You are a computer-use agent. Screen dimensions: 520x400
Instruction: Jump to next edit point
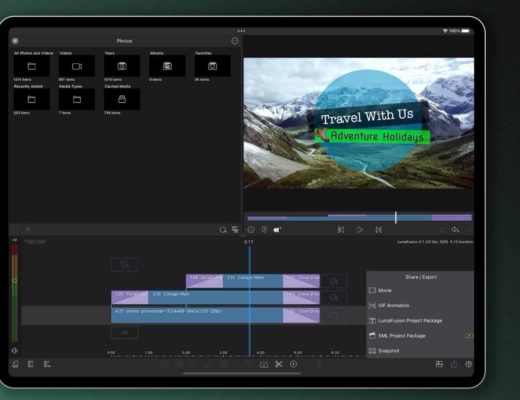pos(379,230)
